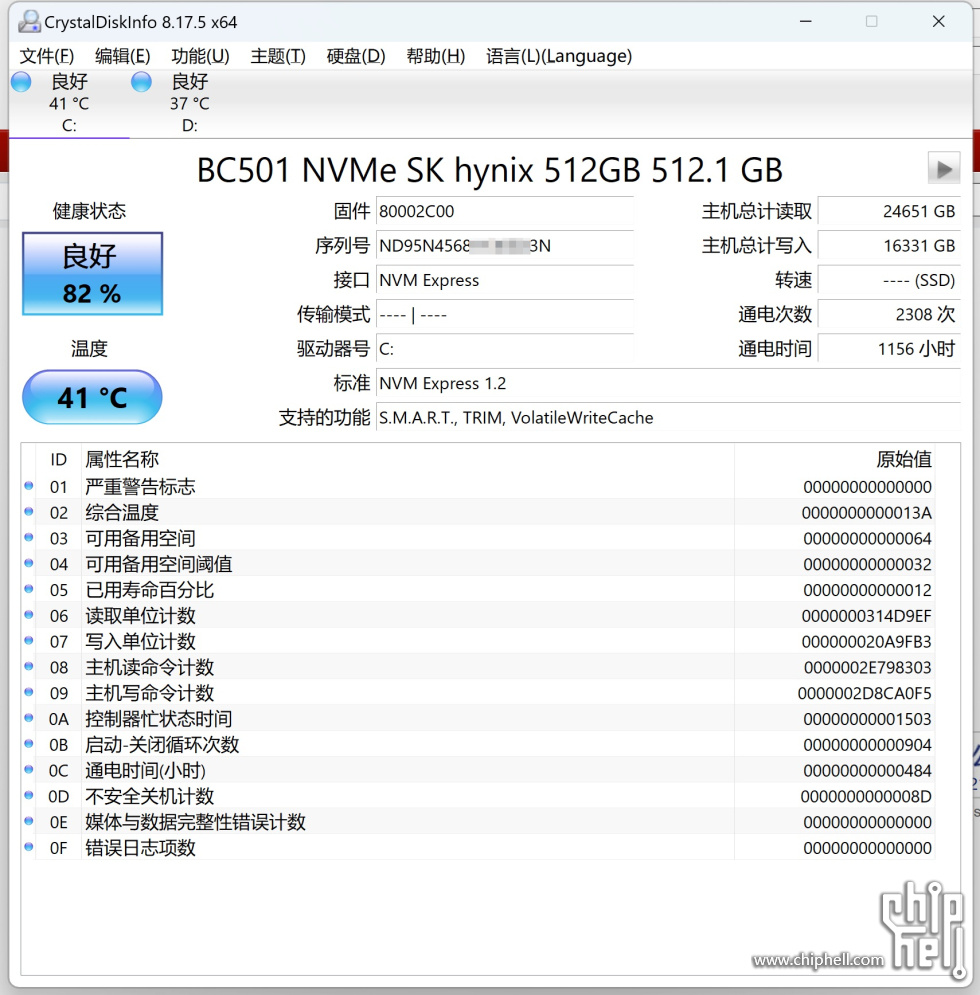Click the host total writes value 16331 GB
The height and width of the screenshot is (995, 980).
pos(889,246)
